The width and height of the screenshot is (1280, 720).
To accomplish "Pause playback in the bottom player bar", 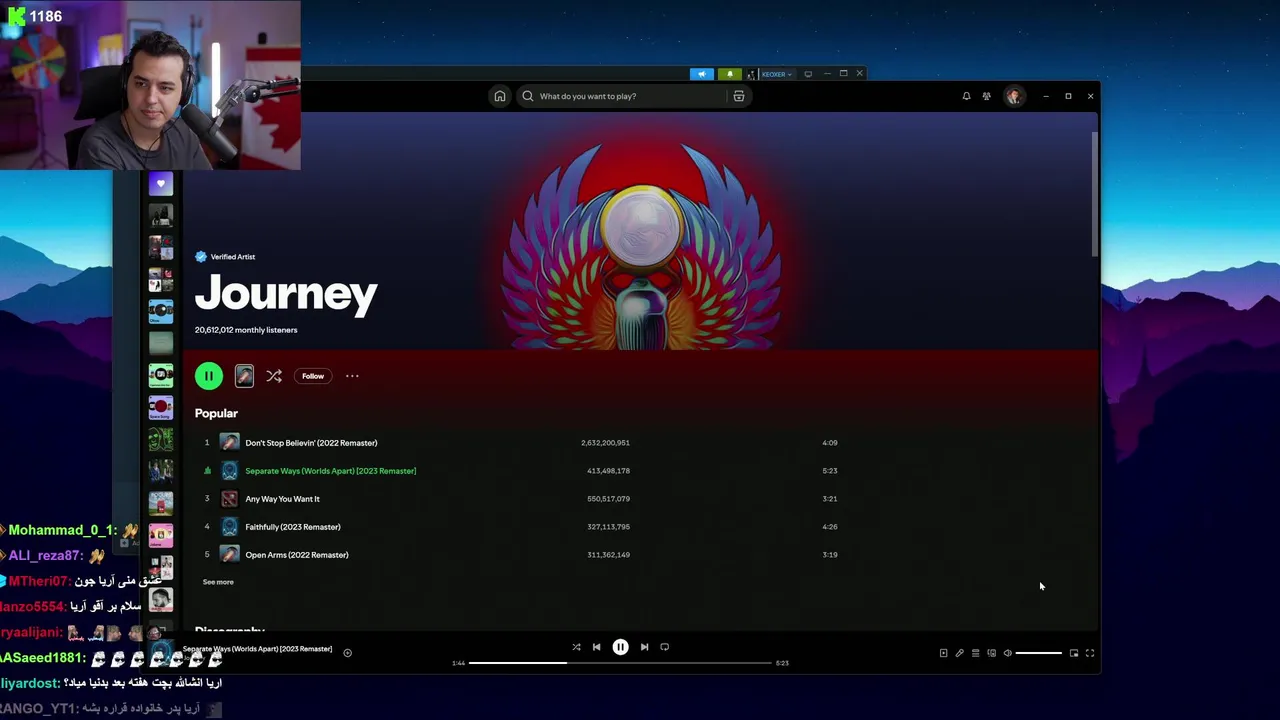I will click(x=620, y=647).
